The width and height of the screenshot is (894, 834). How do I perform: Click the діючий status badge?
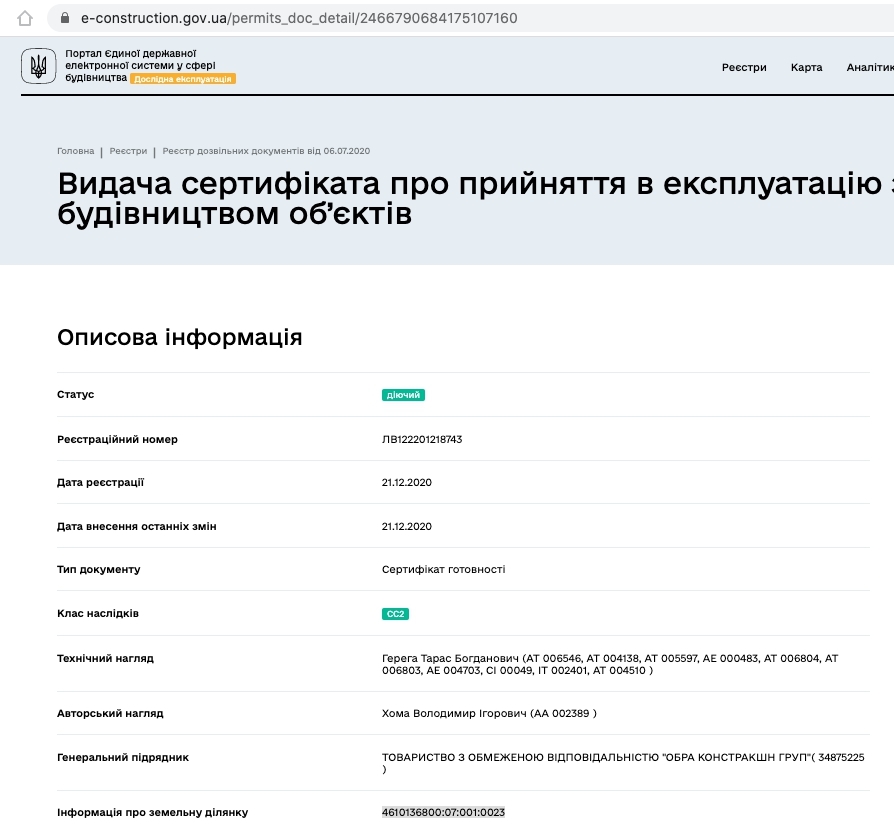click(403, 395)
